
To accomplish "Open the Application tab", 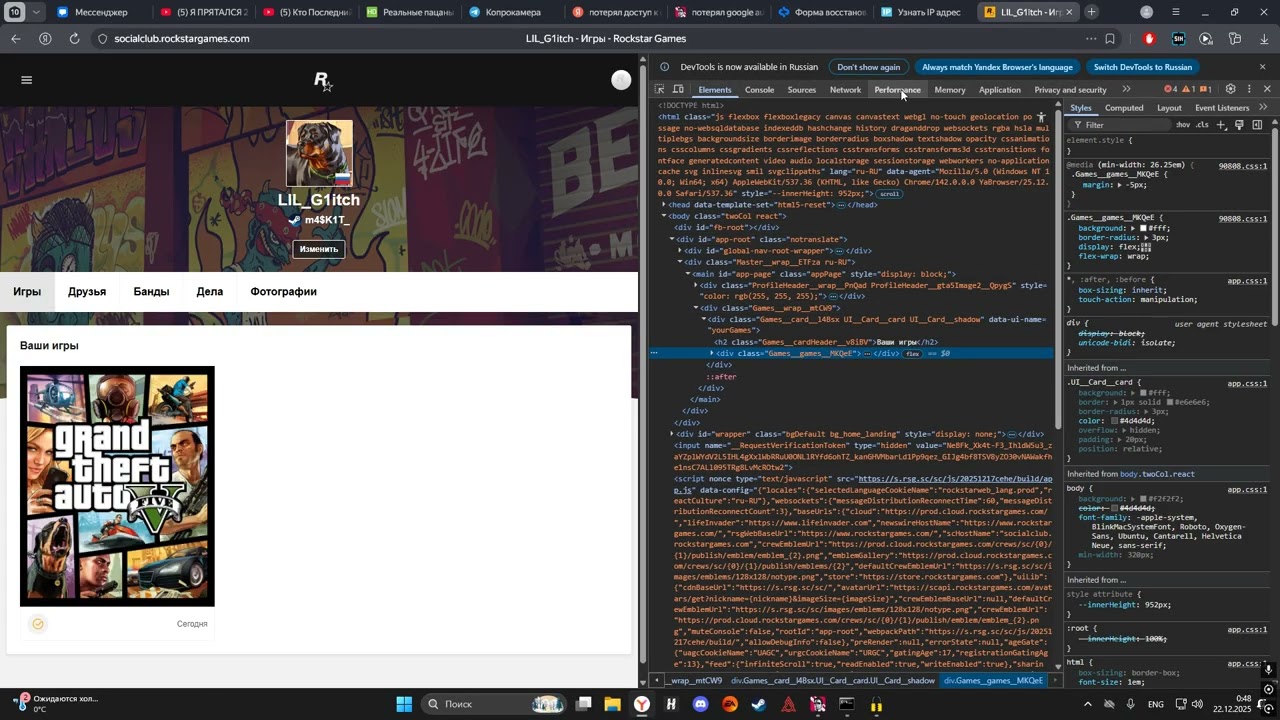I will (999, 90).
